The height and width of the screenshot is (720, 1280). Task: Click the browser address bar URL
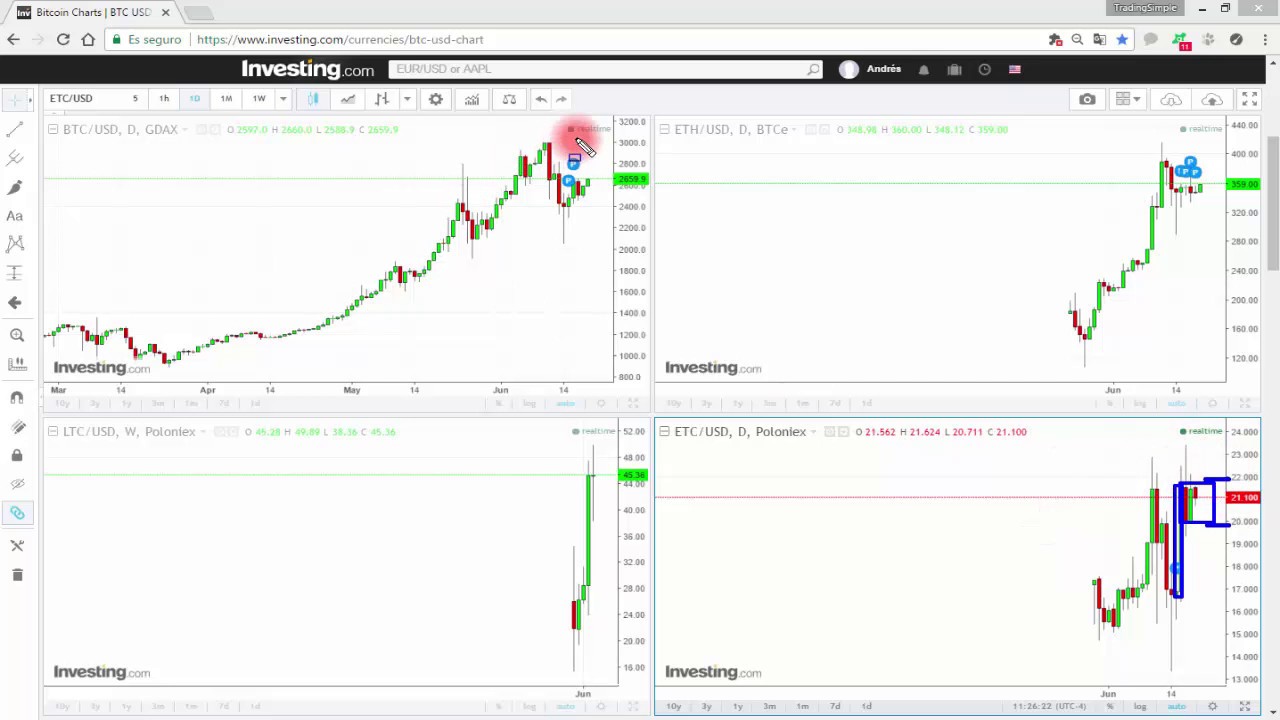click(340, 39)
